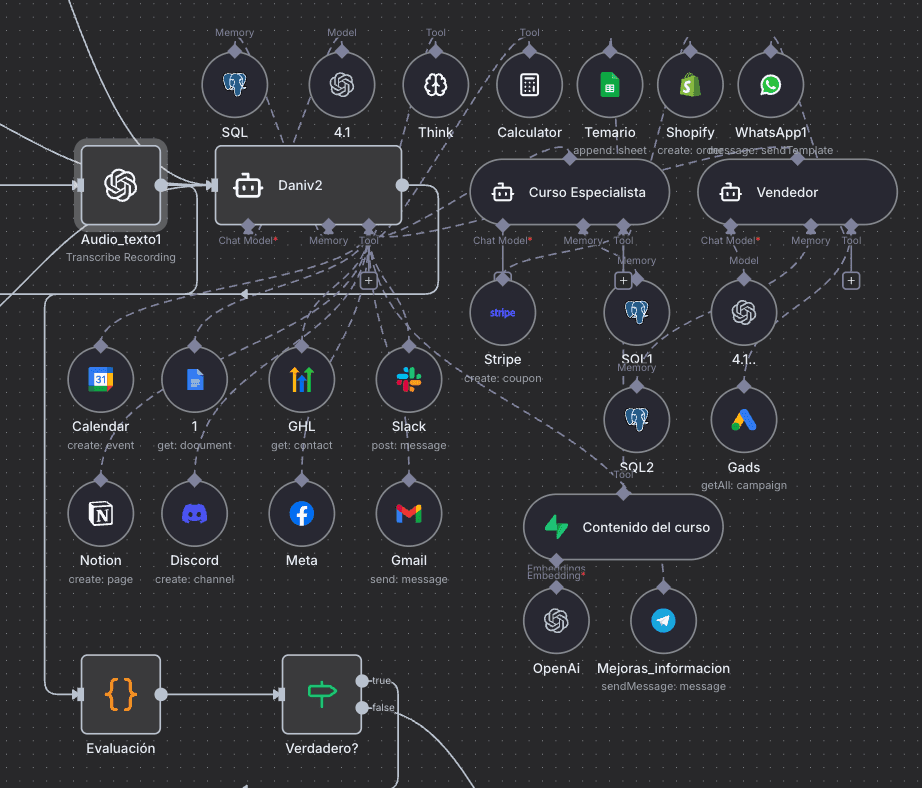Select the Contenido del curso vector store node
Screen dimensions: 922x788
point(623,527)
